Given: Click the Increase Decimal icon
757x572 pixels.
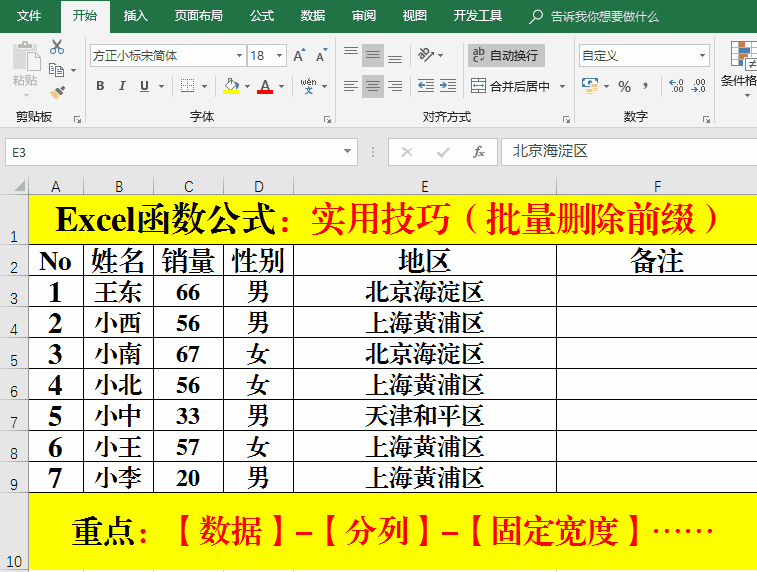Looking at the screenshot, I should point(677,86).
